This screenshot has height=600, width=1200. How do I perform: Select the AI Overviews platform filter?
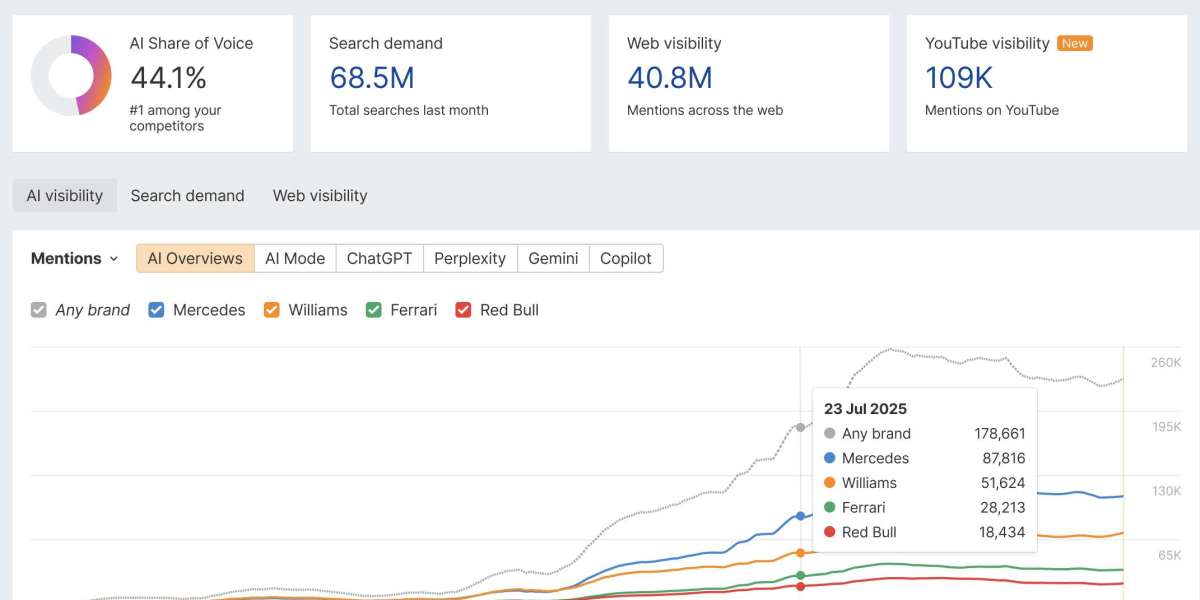(195, 258)
